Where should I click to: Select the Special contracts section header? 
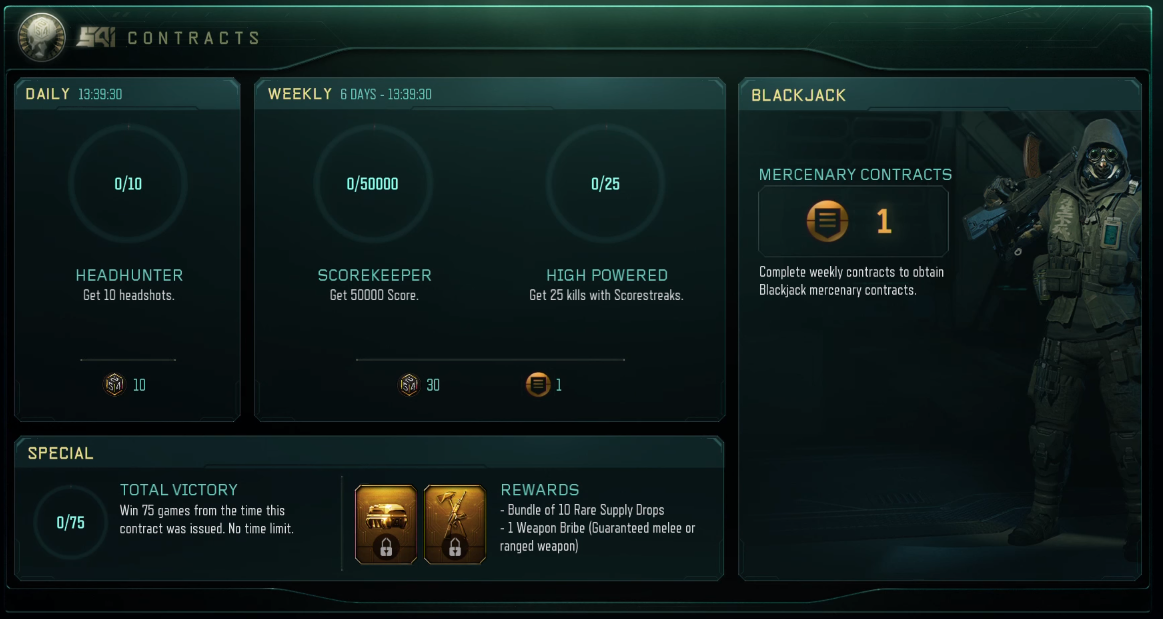369,453
